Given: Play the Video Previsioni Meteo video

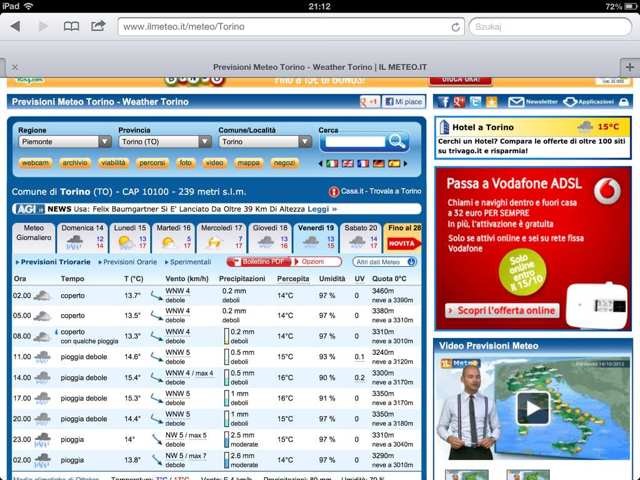Looking at the screenshot, I should coord(533,408).
